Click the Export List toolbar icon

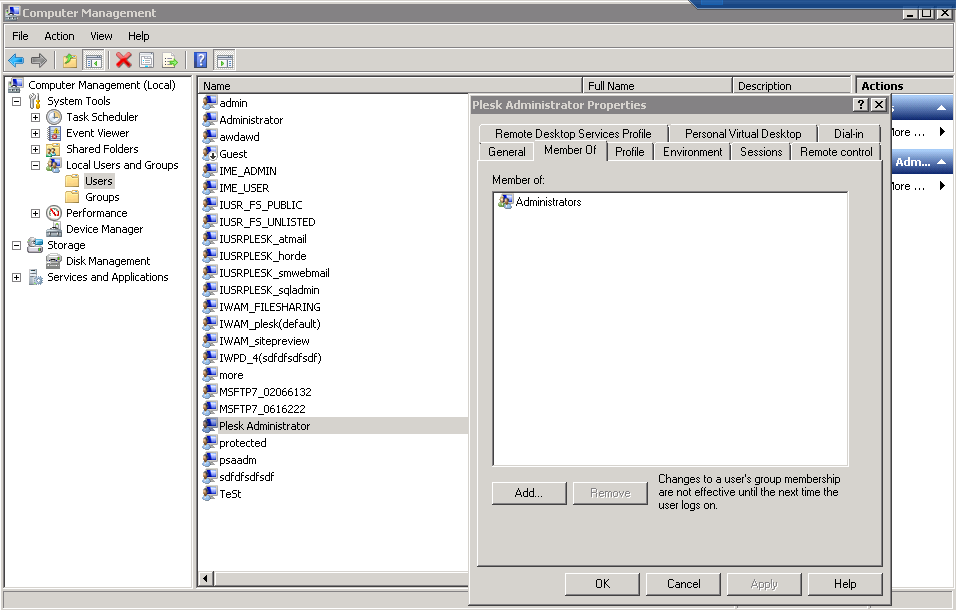pyautogui.click(x=170, y=60)
